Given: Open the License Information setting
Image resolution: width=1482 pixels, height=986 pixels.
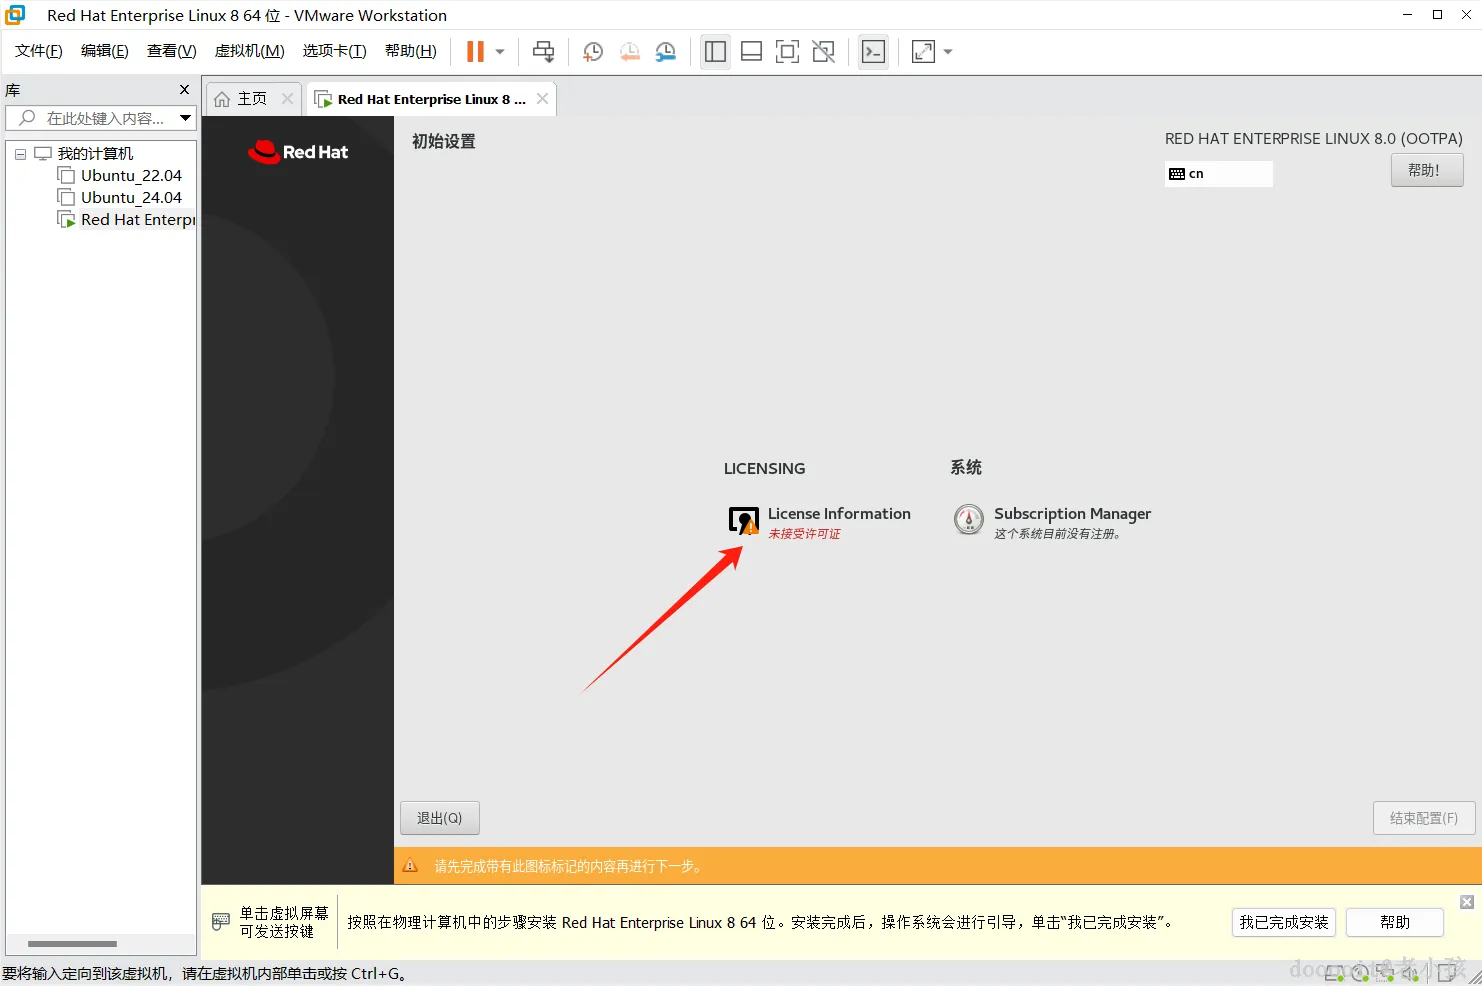Looking at the screenshot, I should [820, 522].
